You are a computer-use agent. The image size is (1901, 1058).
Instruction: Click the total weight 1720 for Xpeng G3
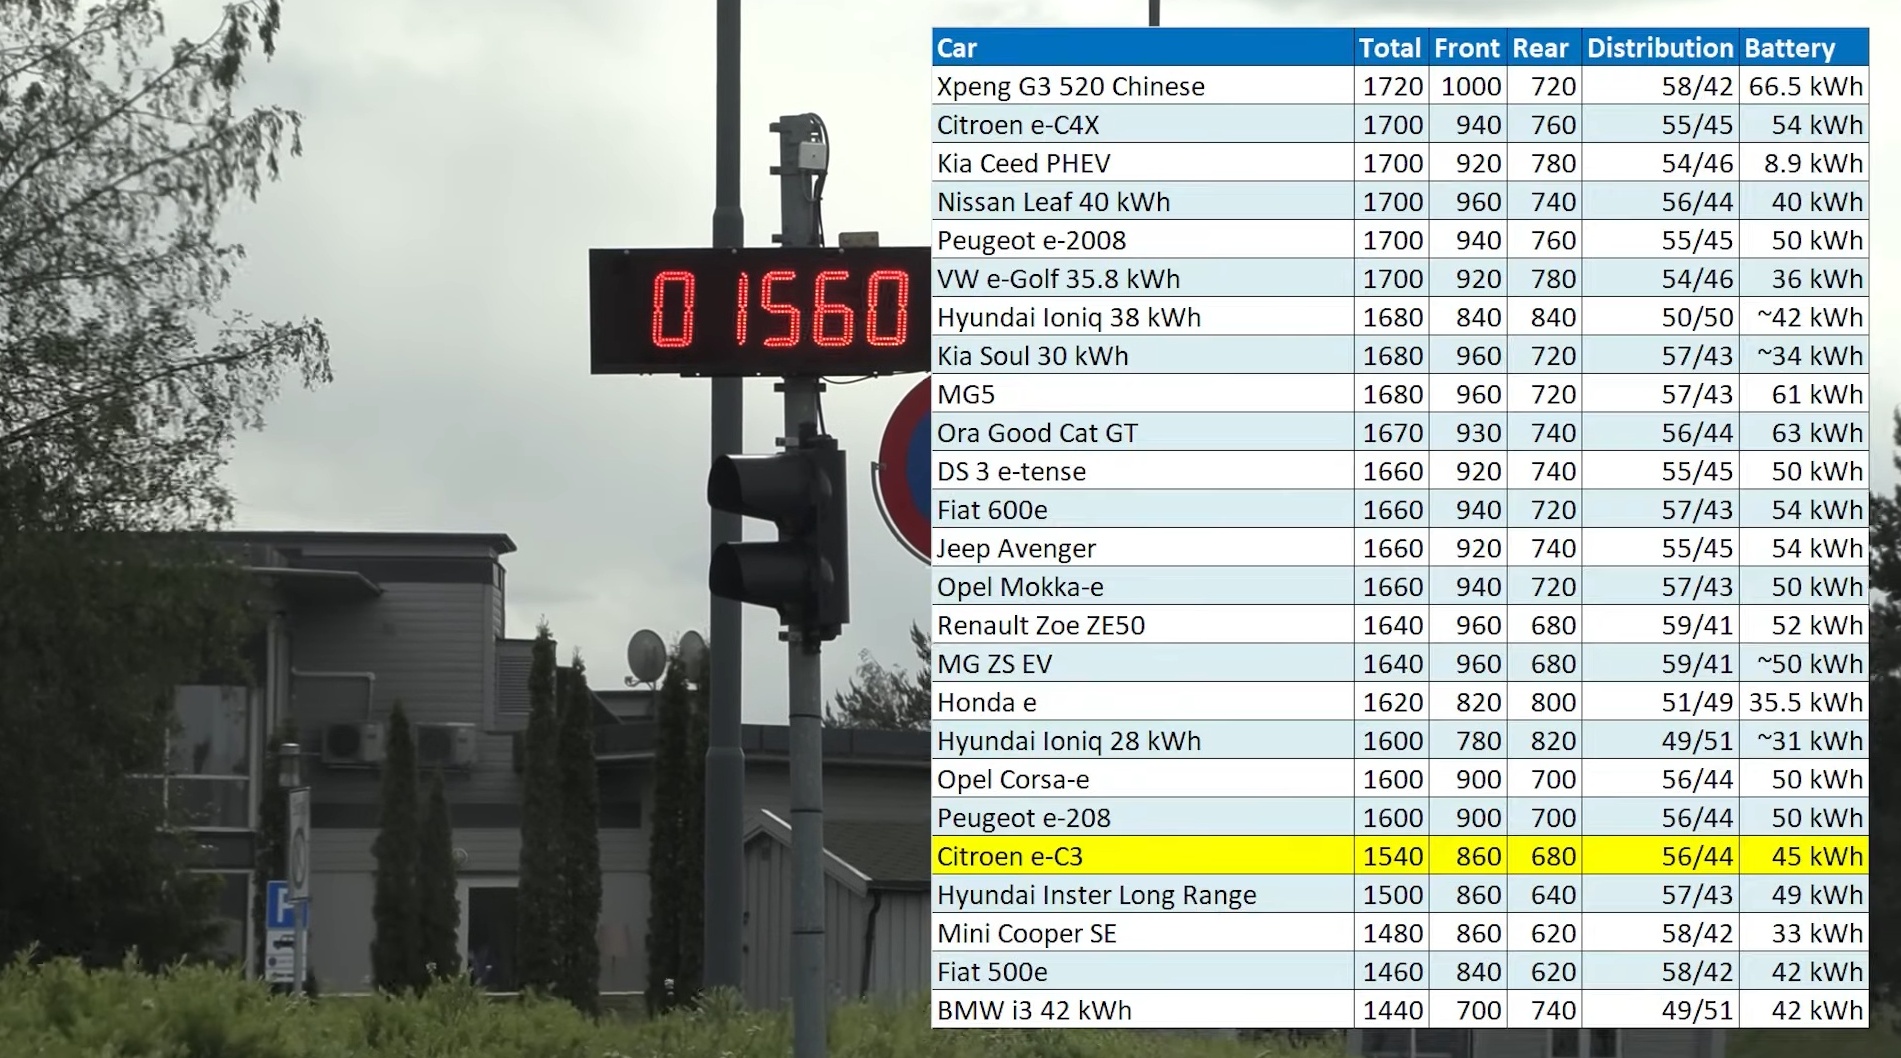1392,86
